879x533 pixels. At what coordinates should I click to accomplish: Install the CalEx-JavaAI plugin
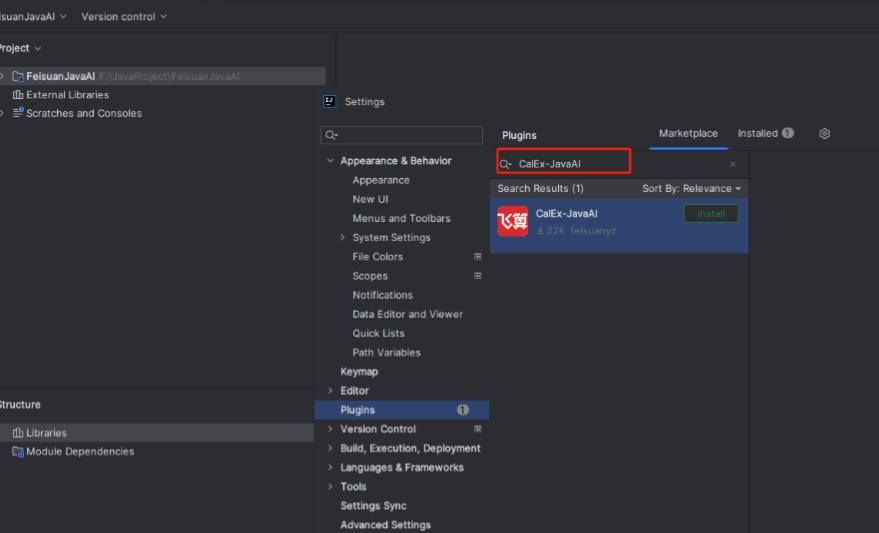point(711,214)
